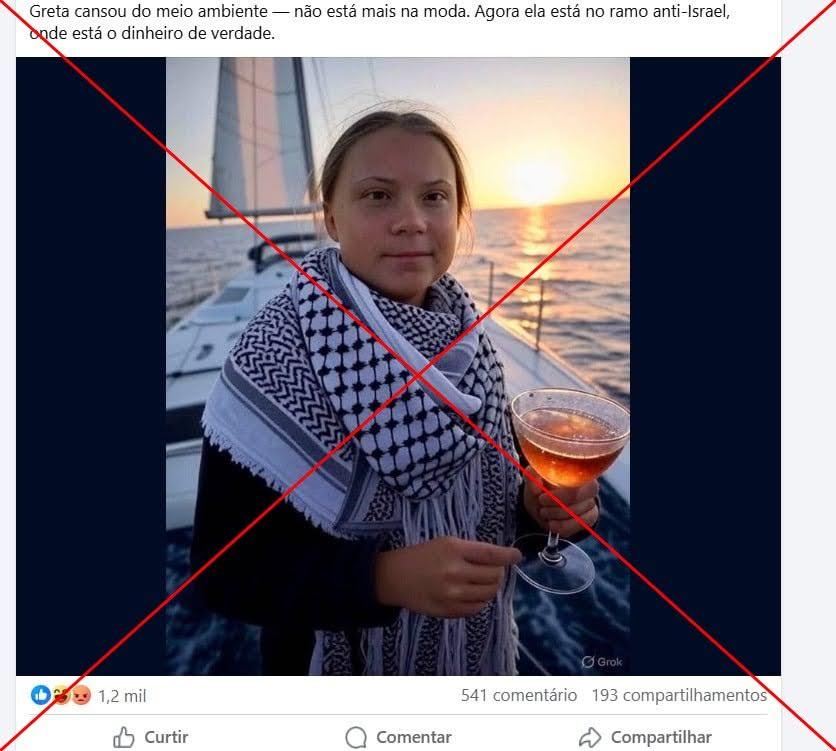The width and height of the screenshot is (836, 751).
Task: Click the Grok watermark text
Action: point(610,661)
